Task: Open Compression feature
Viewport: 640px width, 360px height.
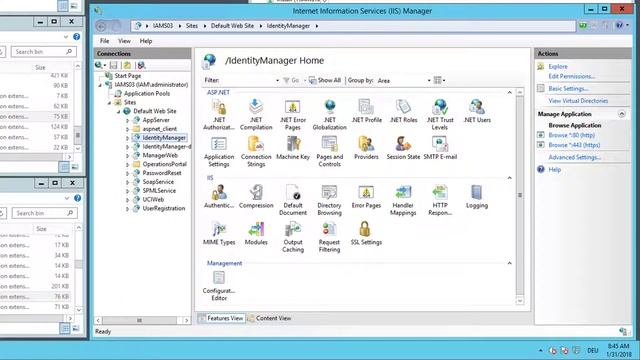Action: 256,196
